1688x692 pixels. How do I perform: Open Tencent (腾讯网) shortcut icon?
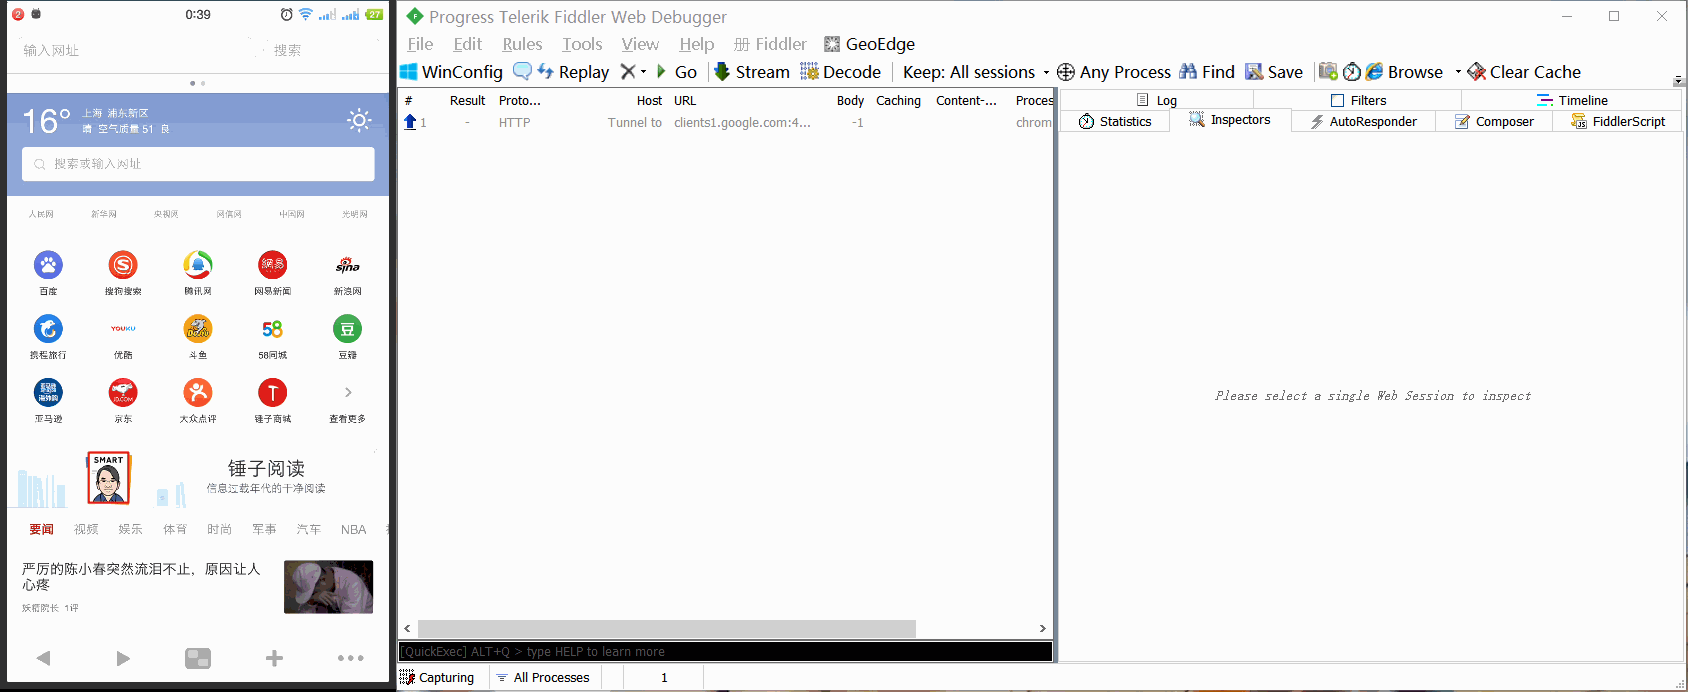[x=198, y=265]
